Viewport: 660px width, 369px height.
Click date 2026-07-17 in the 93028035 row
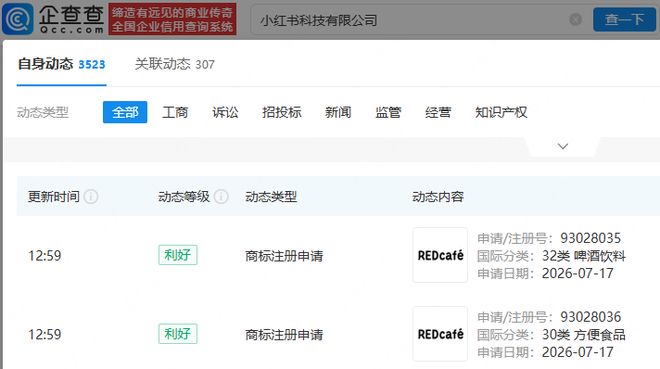pyautogui.click(x=578, y=273)
